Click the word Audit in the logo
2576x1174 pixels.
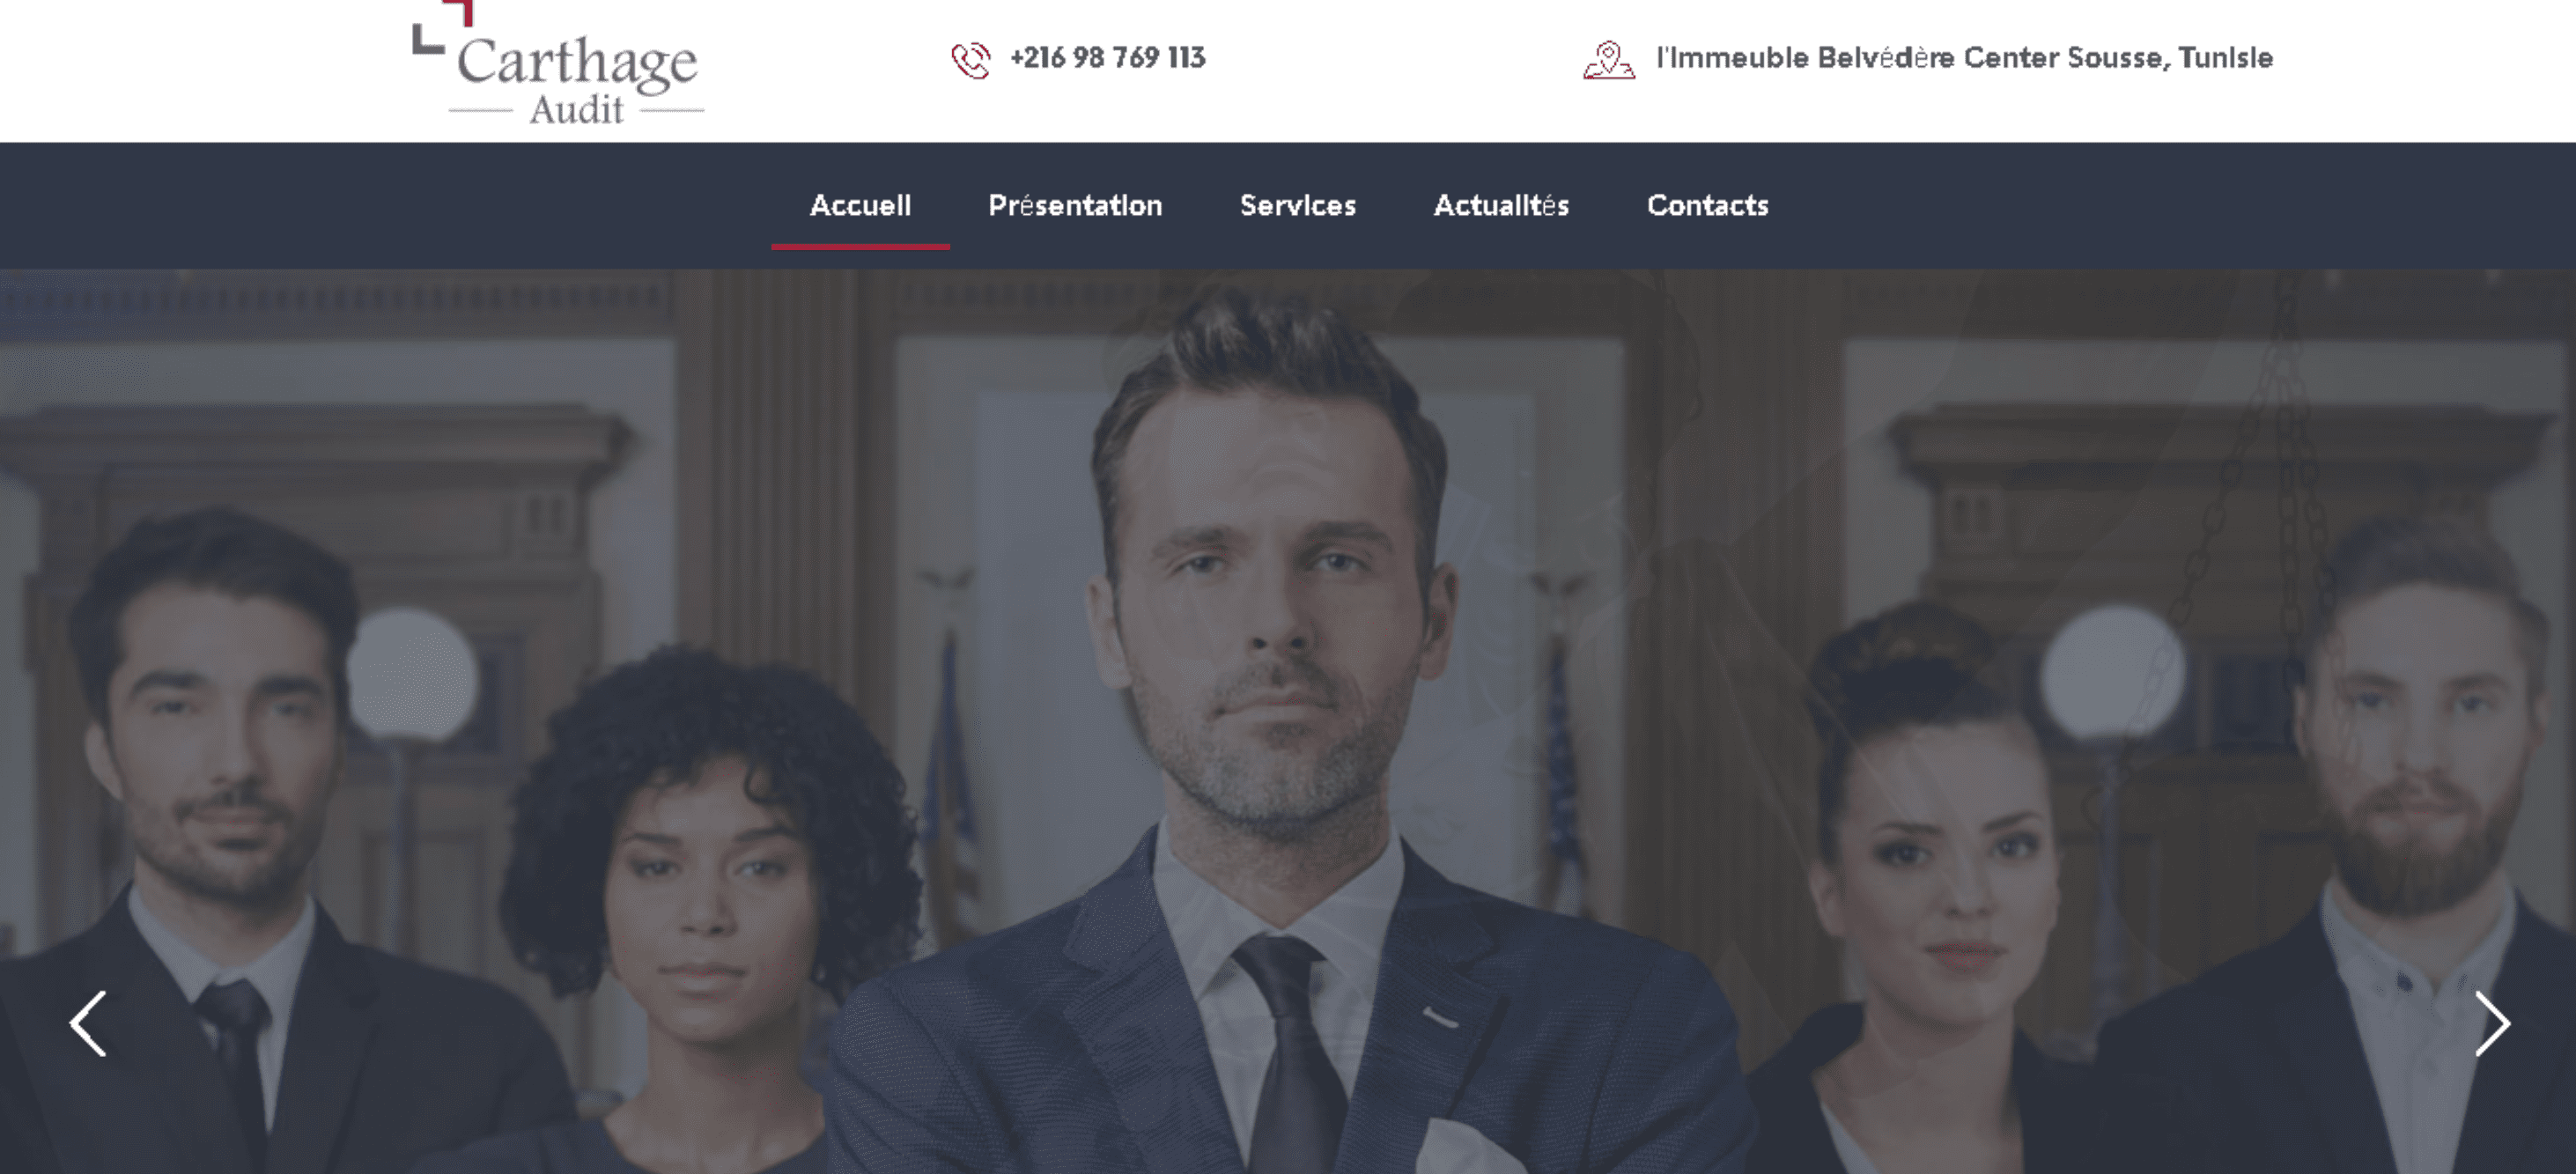[577, 109]
